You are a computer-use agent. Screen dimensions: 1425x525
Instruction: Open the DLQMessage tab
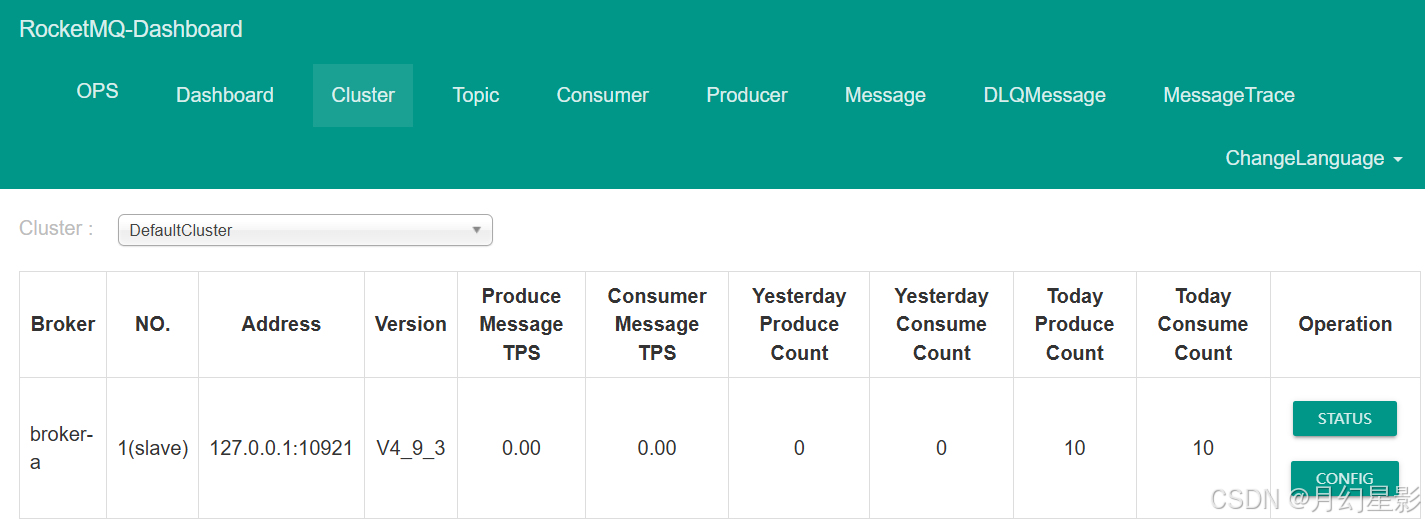(1045, 95)
